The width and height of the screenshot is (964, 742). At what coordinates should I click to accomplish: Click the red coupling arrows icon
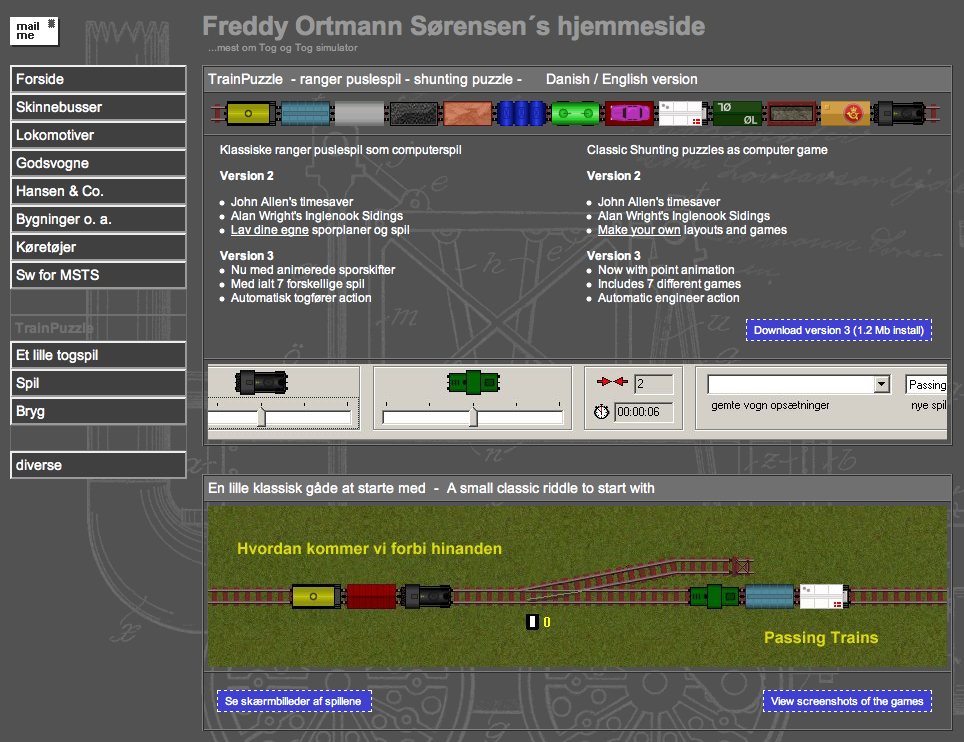pos(609,383)
